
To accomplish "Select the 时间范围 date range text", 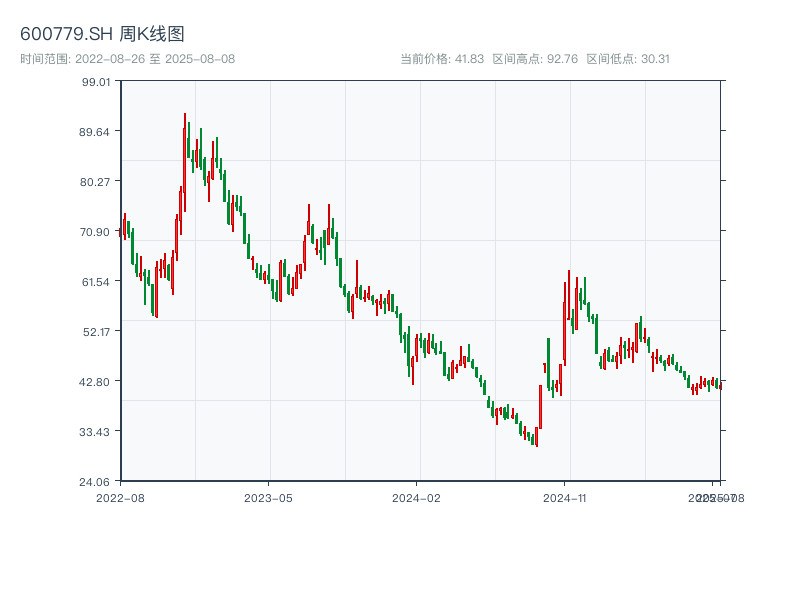I will point(127,59).
